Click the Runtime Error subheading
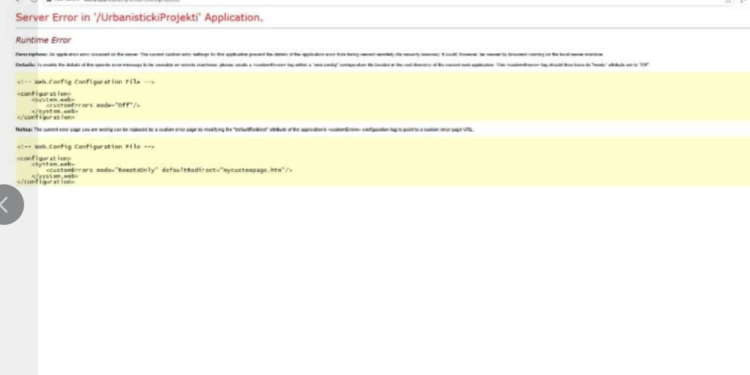The image size is (750, 375). (43, 40)
